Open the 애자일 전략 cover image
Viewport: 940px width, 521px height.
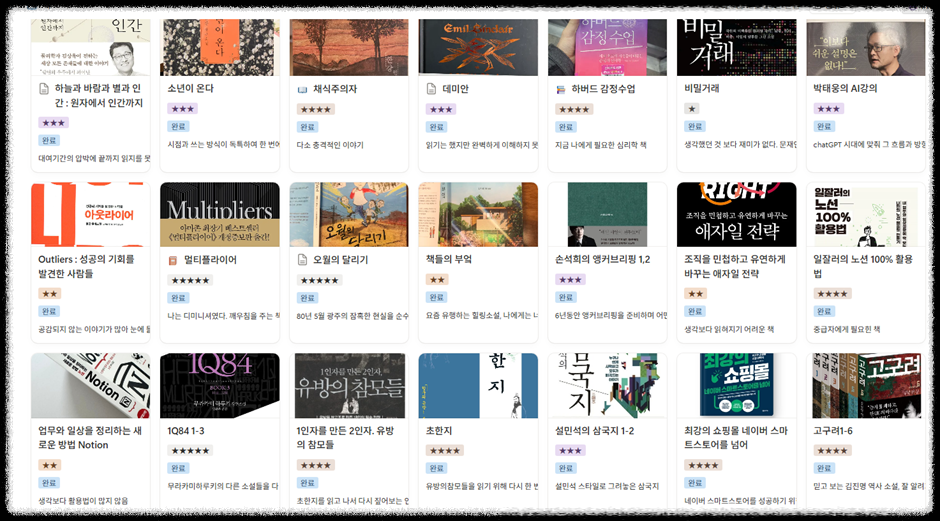tap(737, 215)
